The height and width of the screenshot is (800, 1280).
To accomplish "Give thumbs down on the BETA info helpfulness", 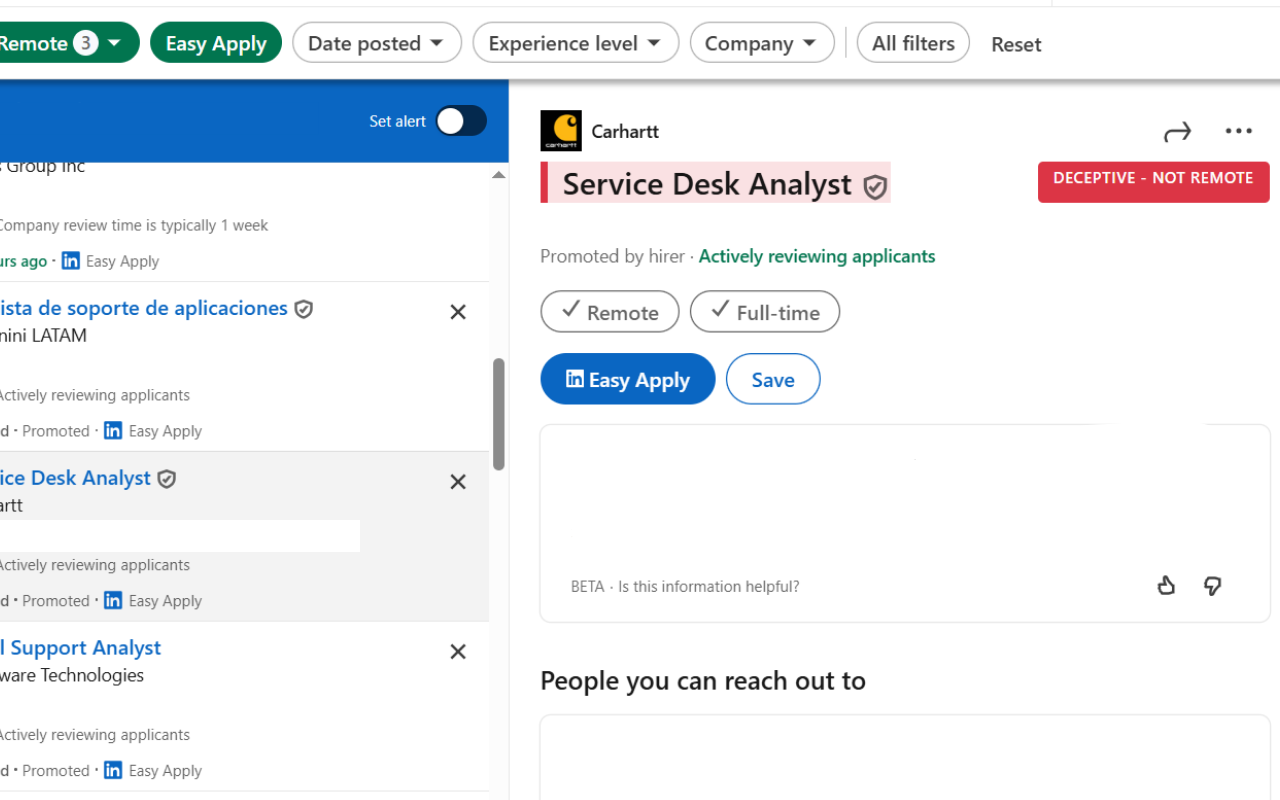I will (x=1212, y=586).
